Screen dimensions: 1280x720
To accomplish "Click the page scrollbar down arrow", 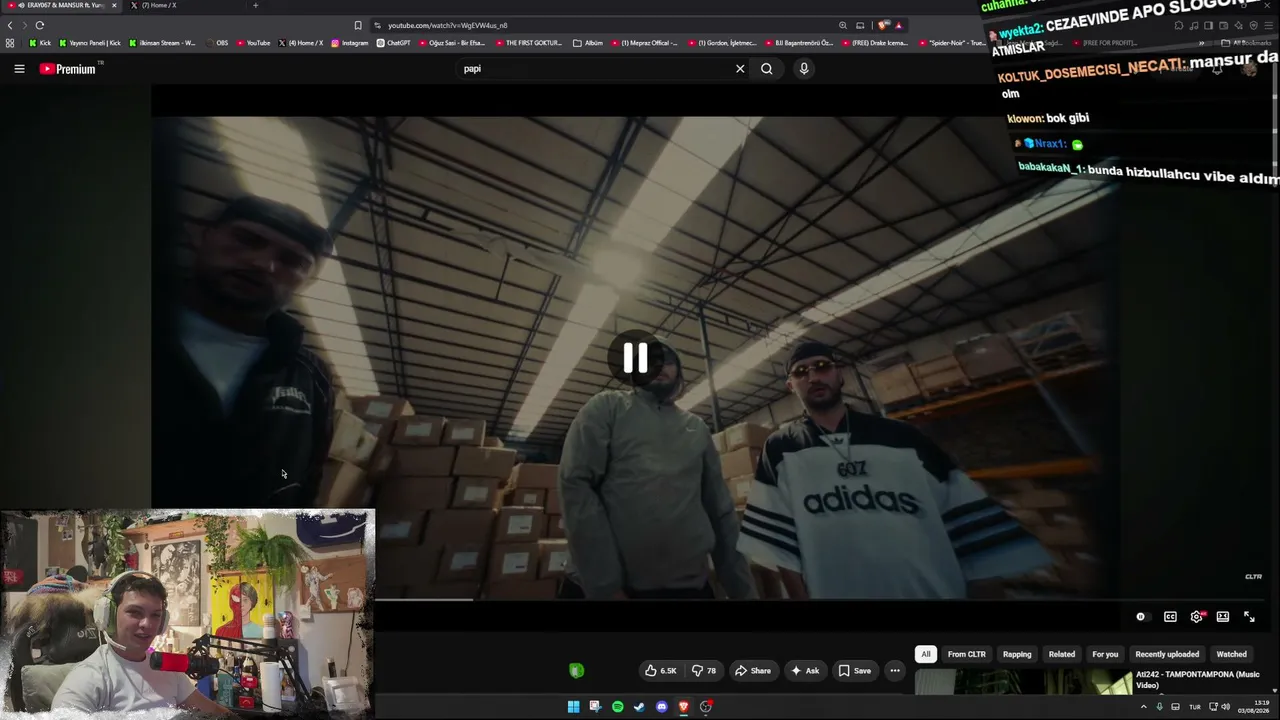I will point(1275,690).
